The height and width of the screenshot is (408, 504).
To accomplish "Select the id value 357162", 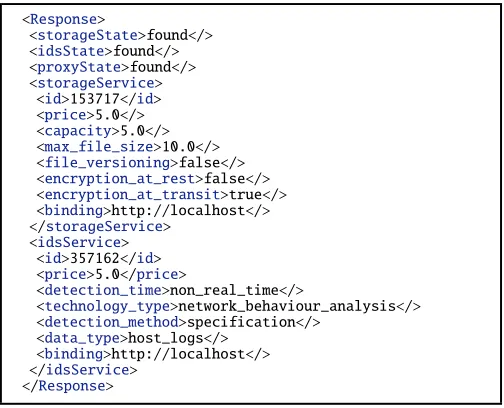I will (95, 258).
